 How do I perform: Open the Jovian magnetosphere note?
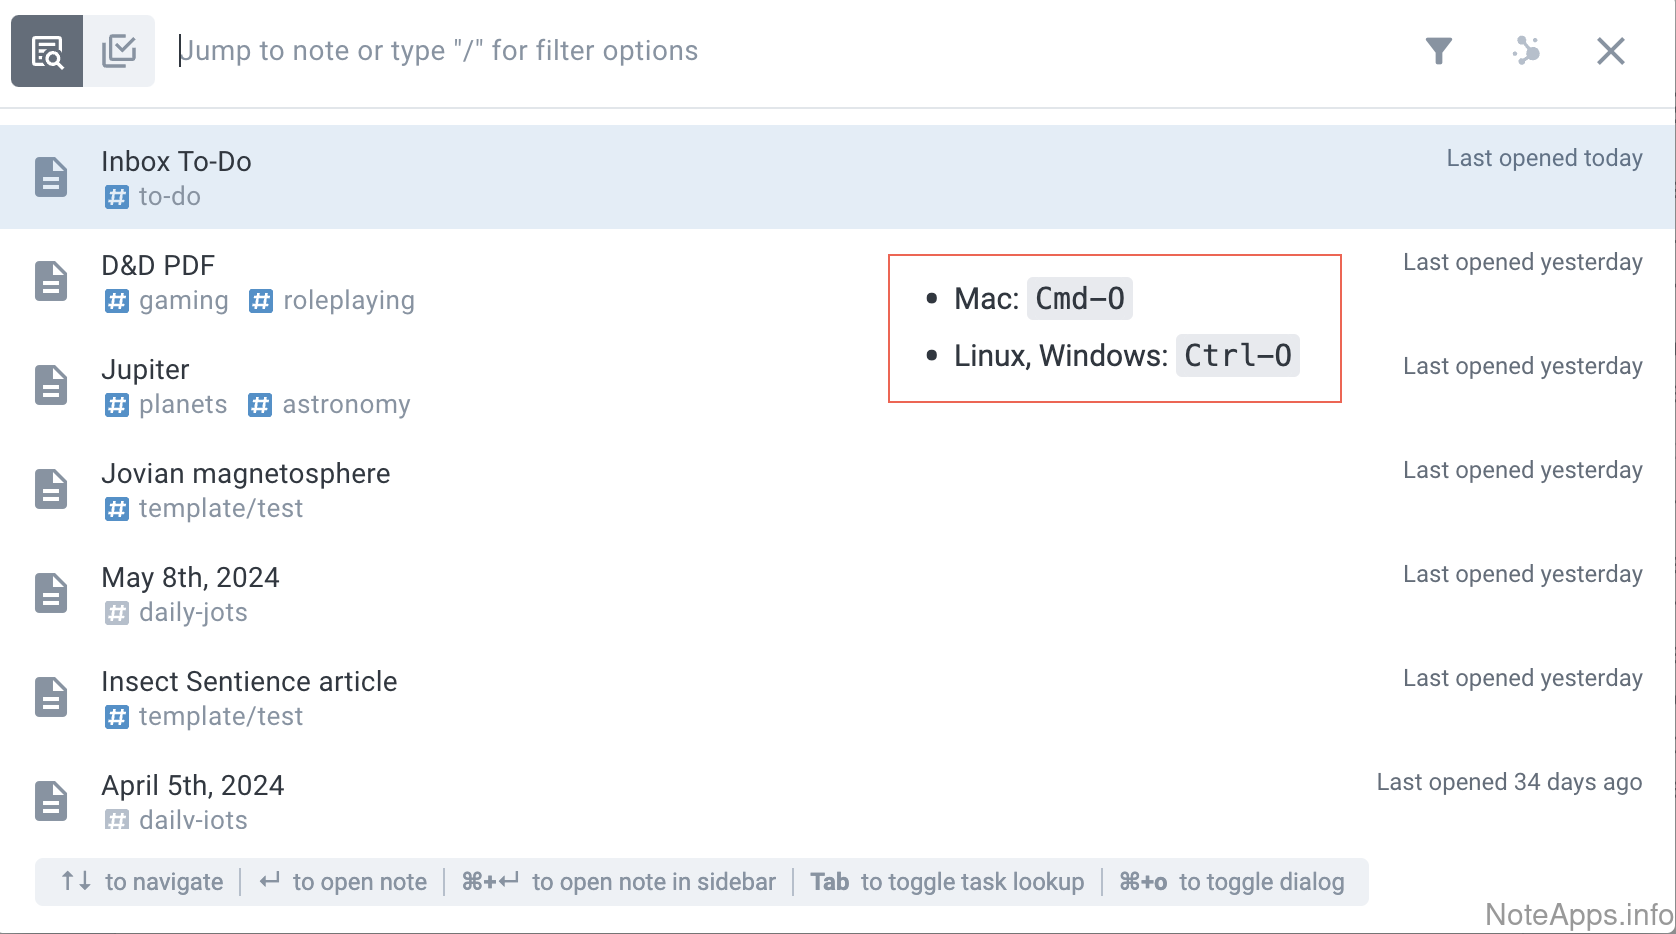[246, 474]
